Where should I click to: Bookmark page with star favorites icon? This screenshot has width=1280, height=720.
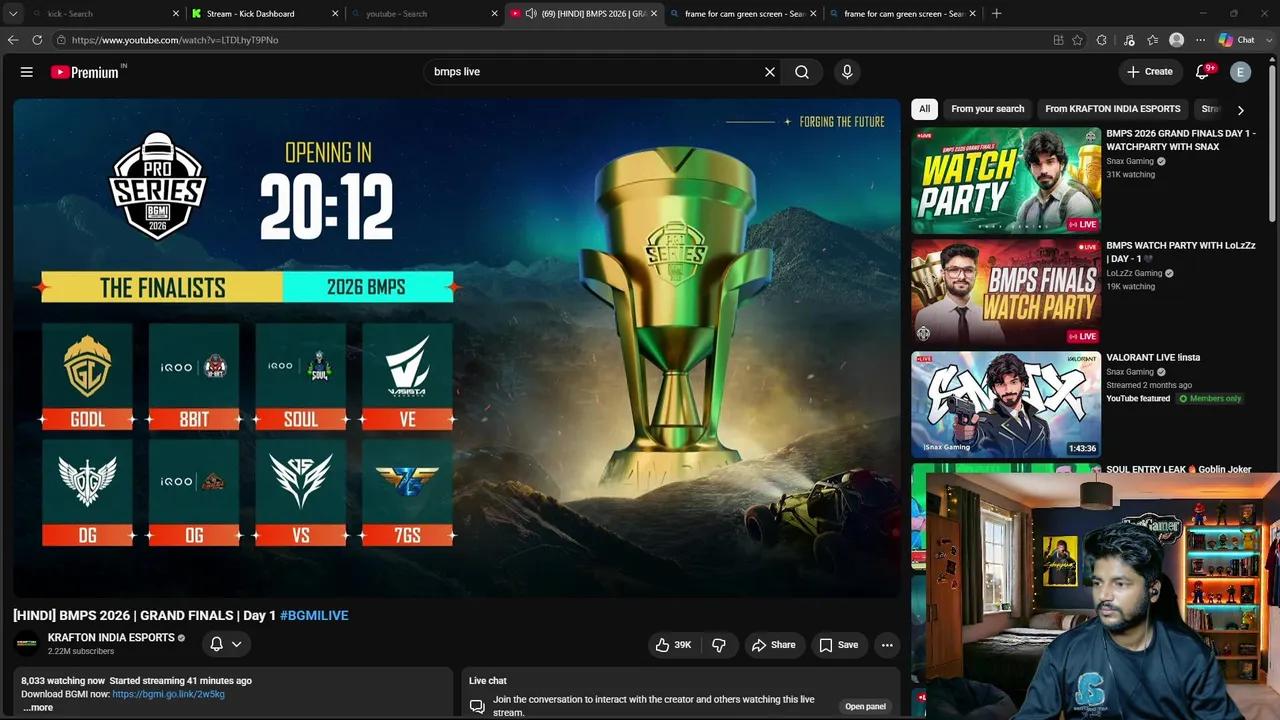(1077, 40)
